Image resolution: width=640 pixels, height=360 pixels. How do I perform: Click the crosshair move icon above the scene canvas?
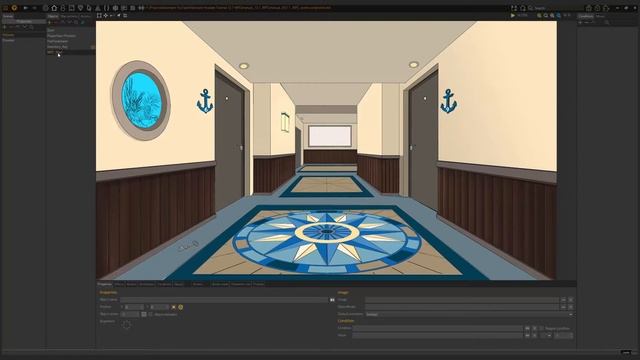[106, 16]
